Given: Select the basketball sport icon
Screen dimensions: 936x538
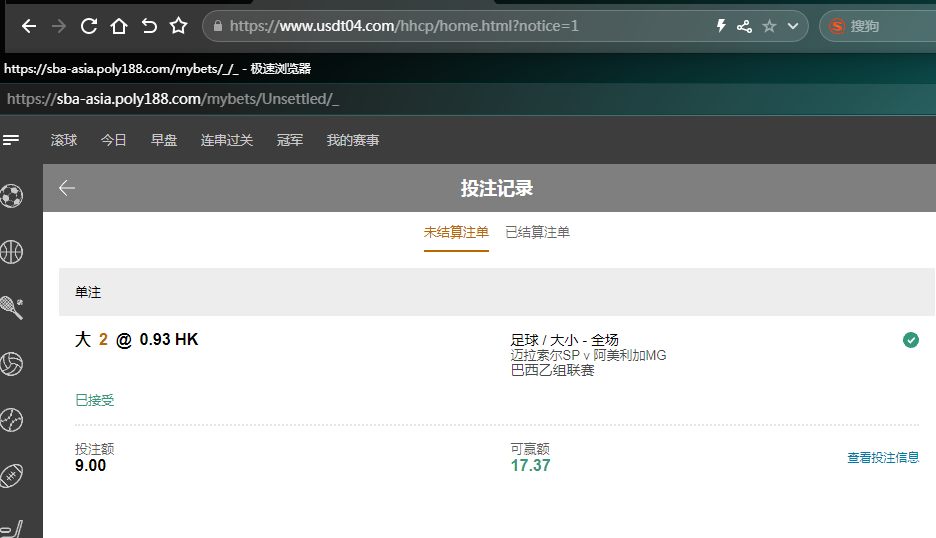Looking at the screenshot, I should click(12, 251).
